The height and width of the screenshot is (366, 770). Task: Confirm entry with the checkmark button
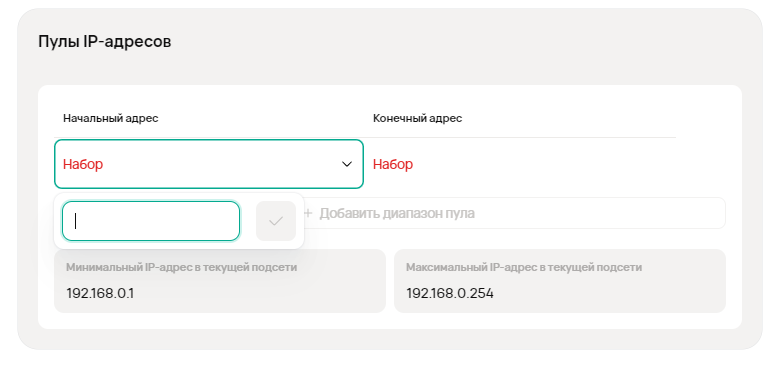276,221
